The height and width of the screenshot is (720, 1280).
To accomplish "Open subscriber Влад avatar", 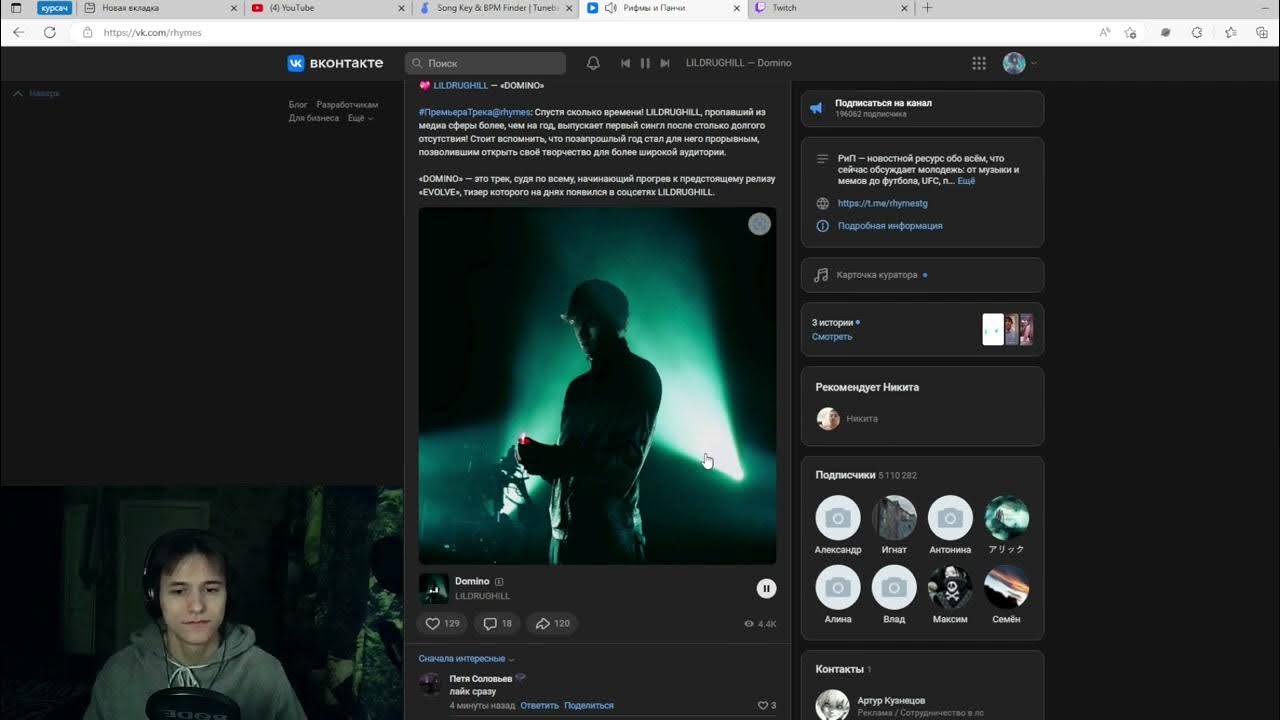I will pos(894,587).
